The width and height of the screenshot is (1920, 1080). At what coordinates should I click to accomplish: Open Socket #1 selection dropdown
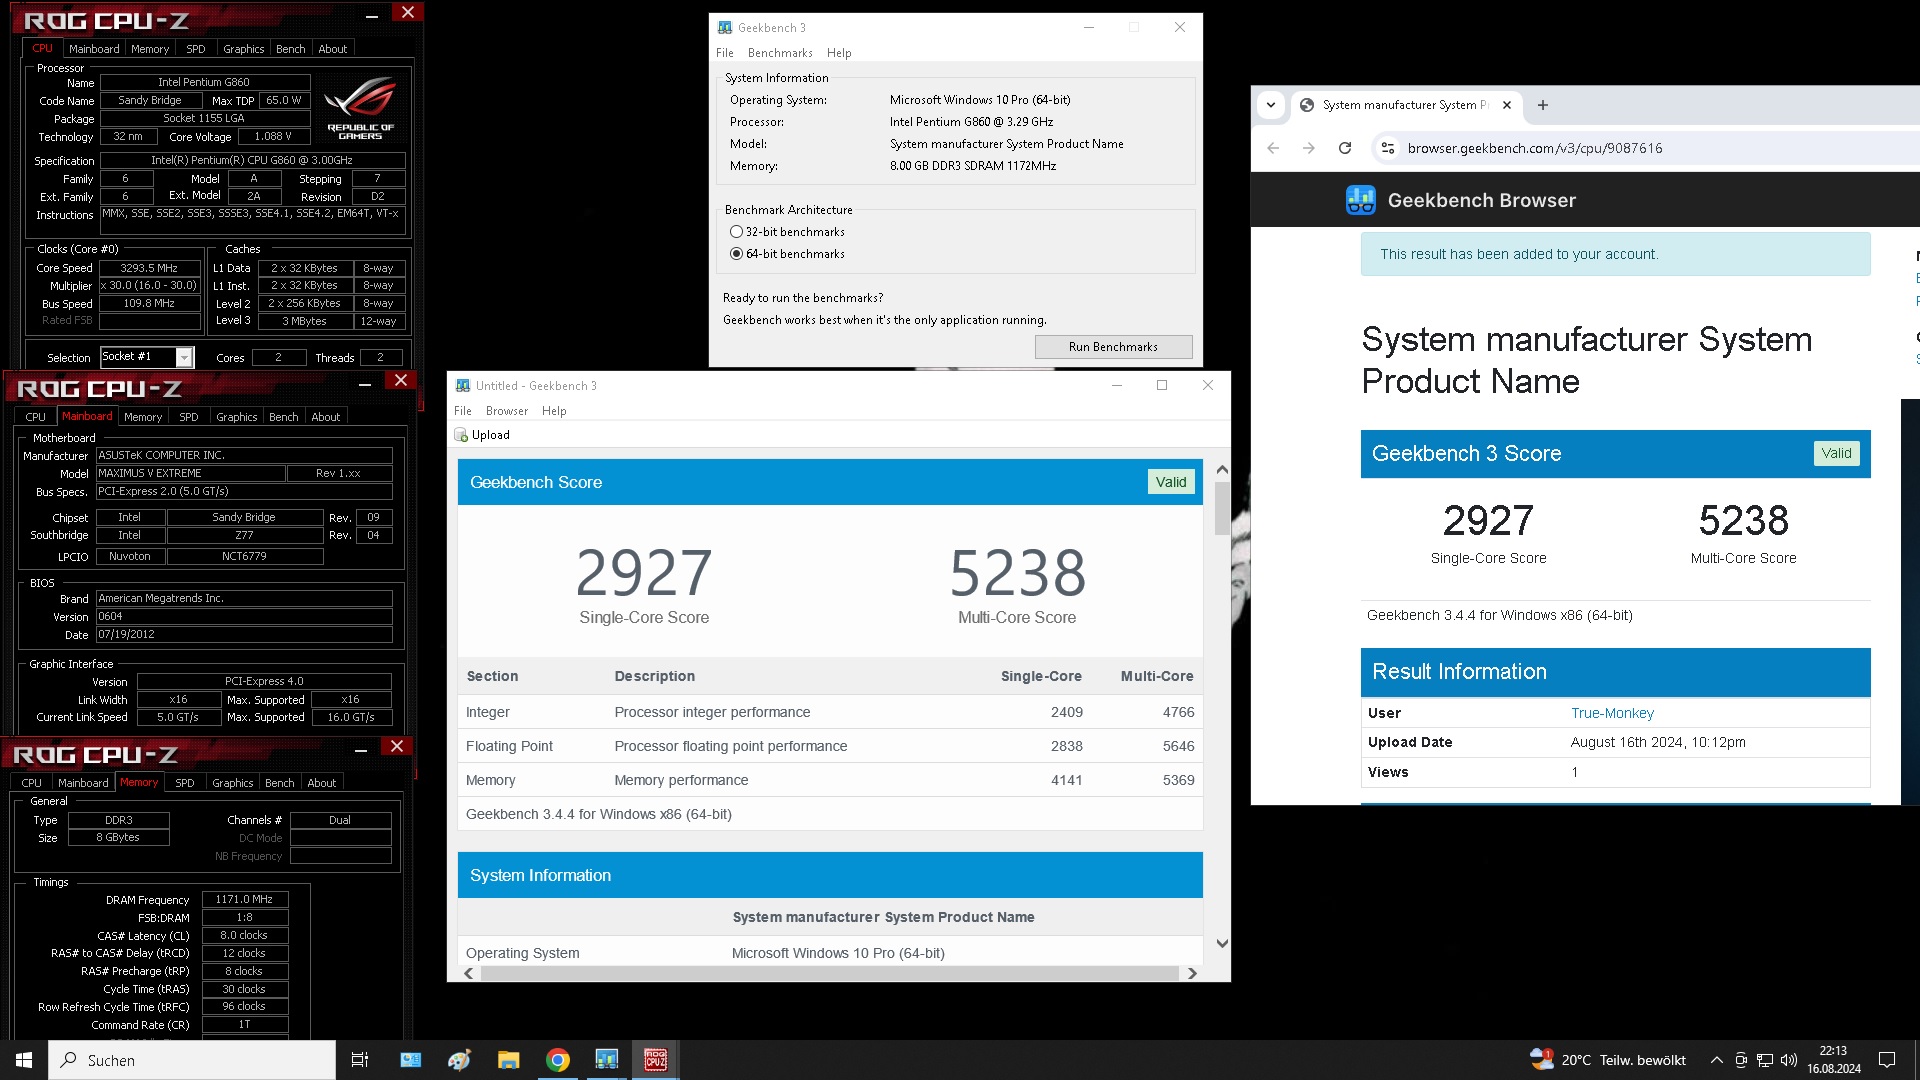(185, 357)
